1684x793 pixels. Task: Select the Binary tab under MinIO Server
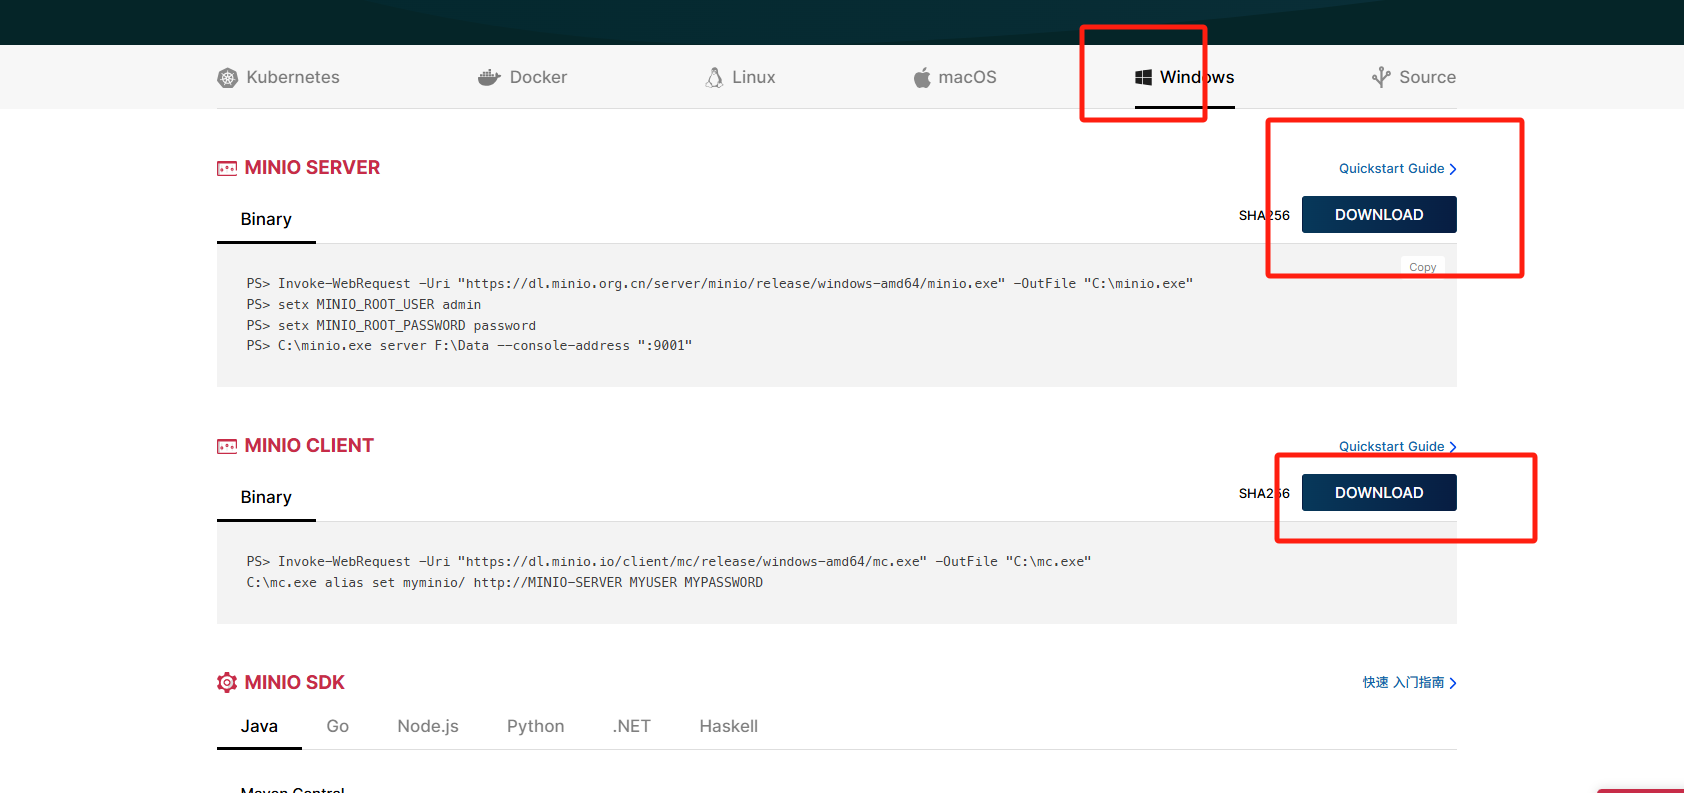pos(266,219)
